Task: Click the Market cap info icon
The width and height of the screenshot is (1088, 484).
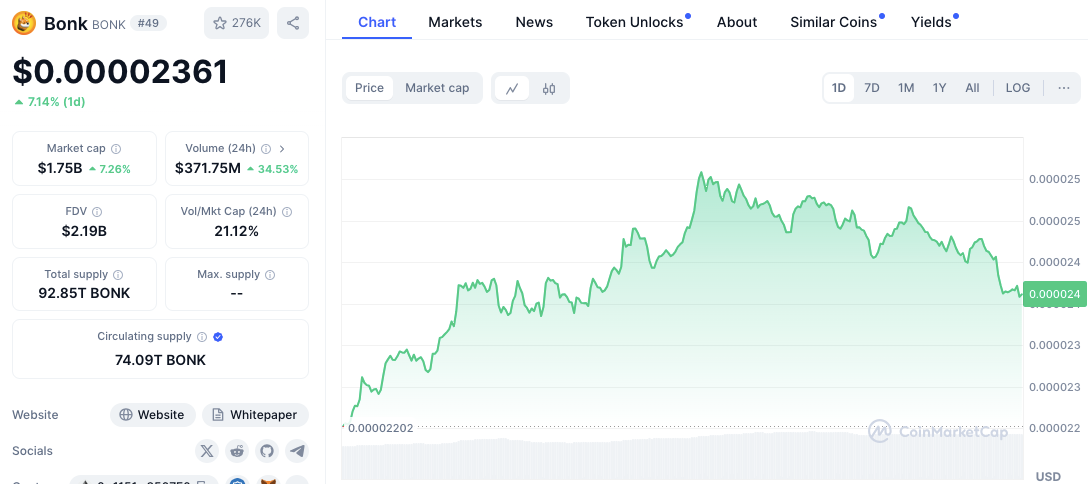Action: pos(116,149)
